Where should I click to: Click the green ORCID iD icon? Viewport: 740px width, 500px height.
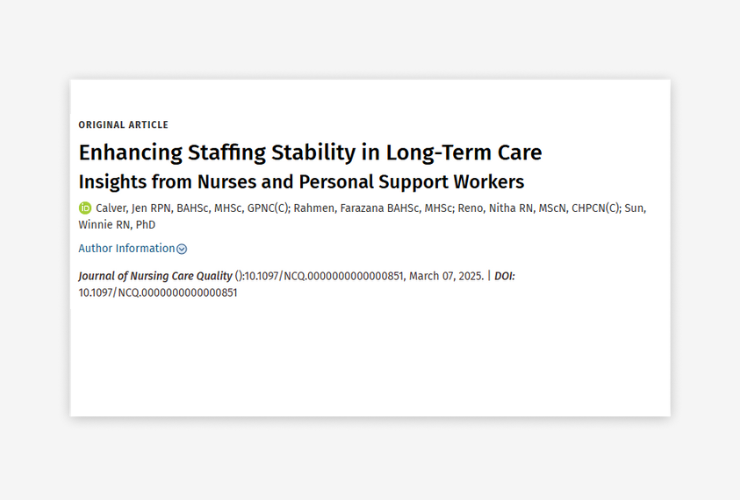85,208
